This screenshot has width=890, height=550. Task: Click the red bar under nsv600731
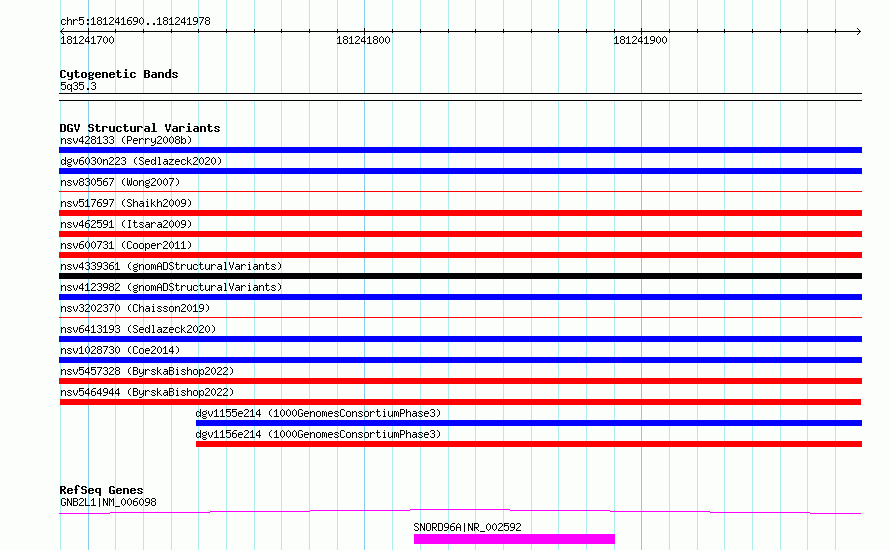point(460,255)
